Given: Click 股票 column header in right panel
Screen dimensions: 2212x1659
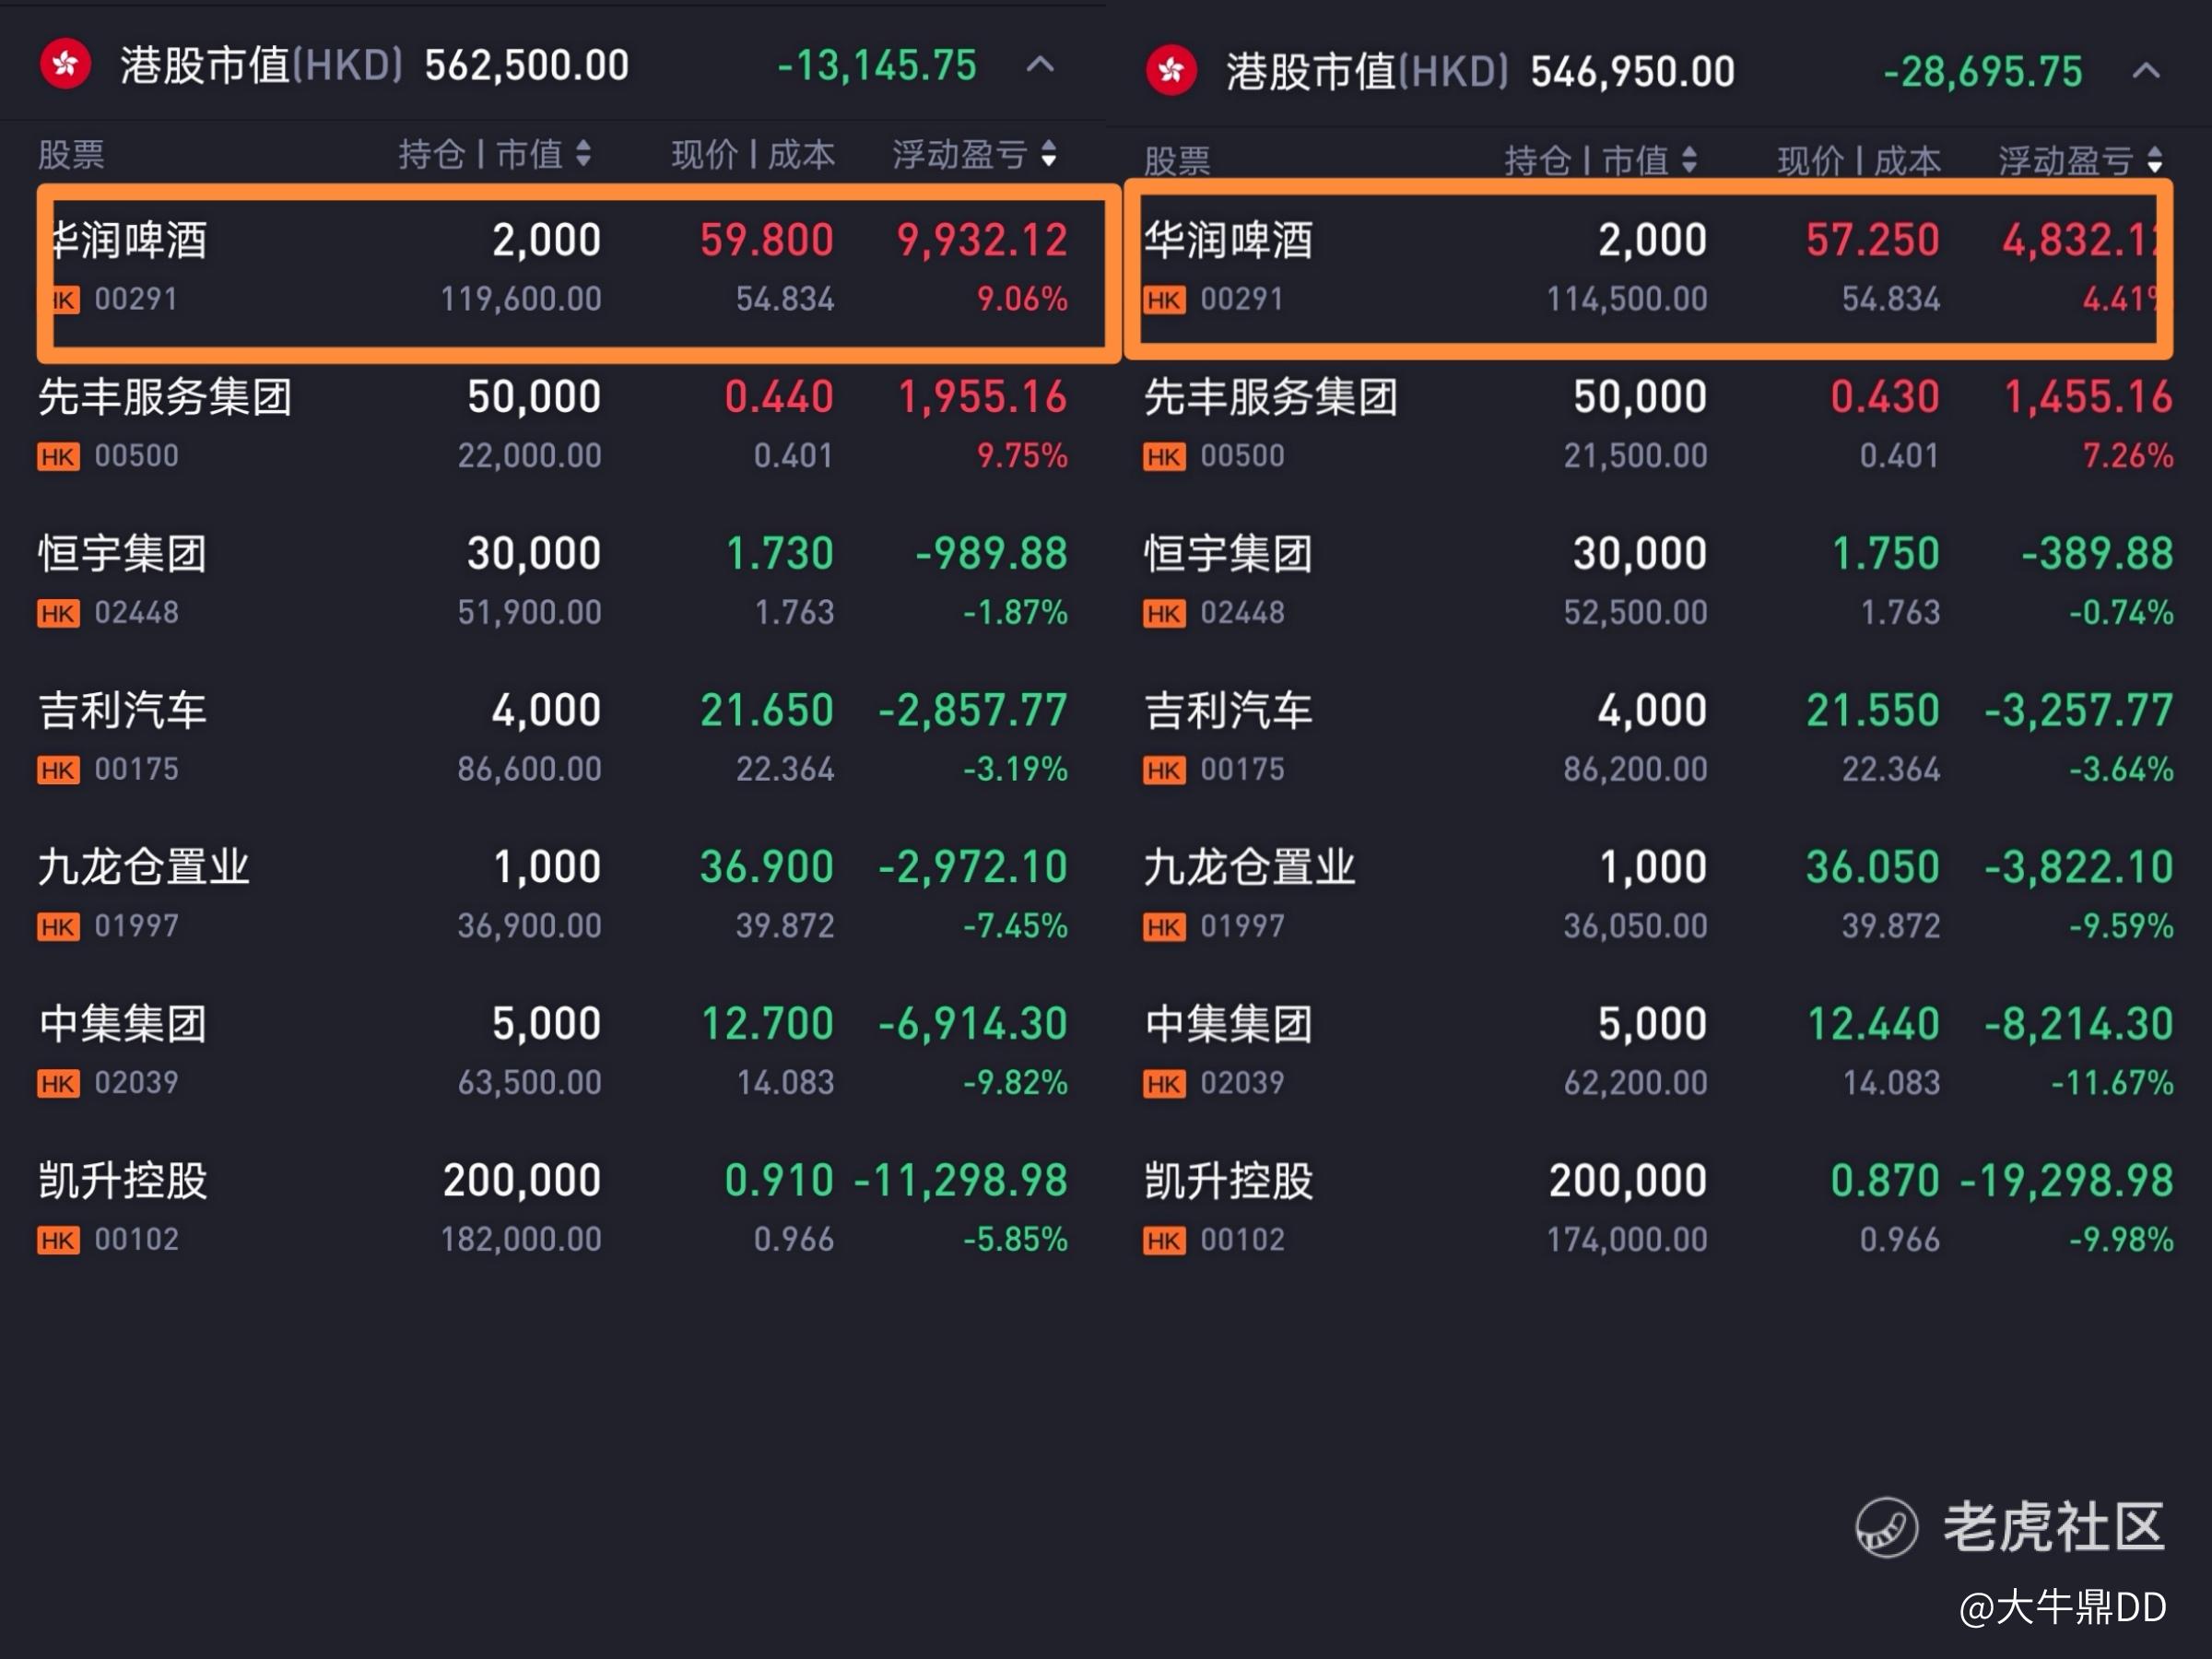Looking at the screenshot, I should [1176, 160].
